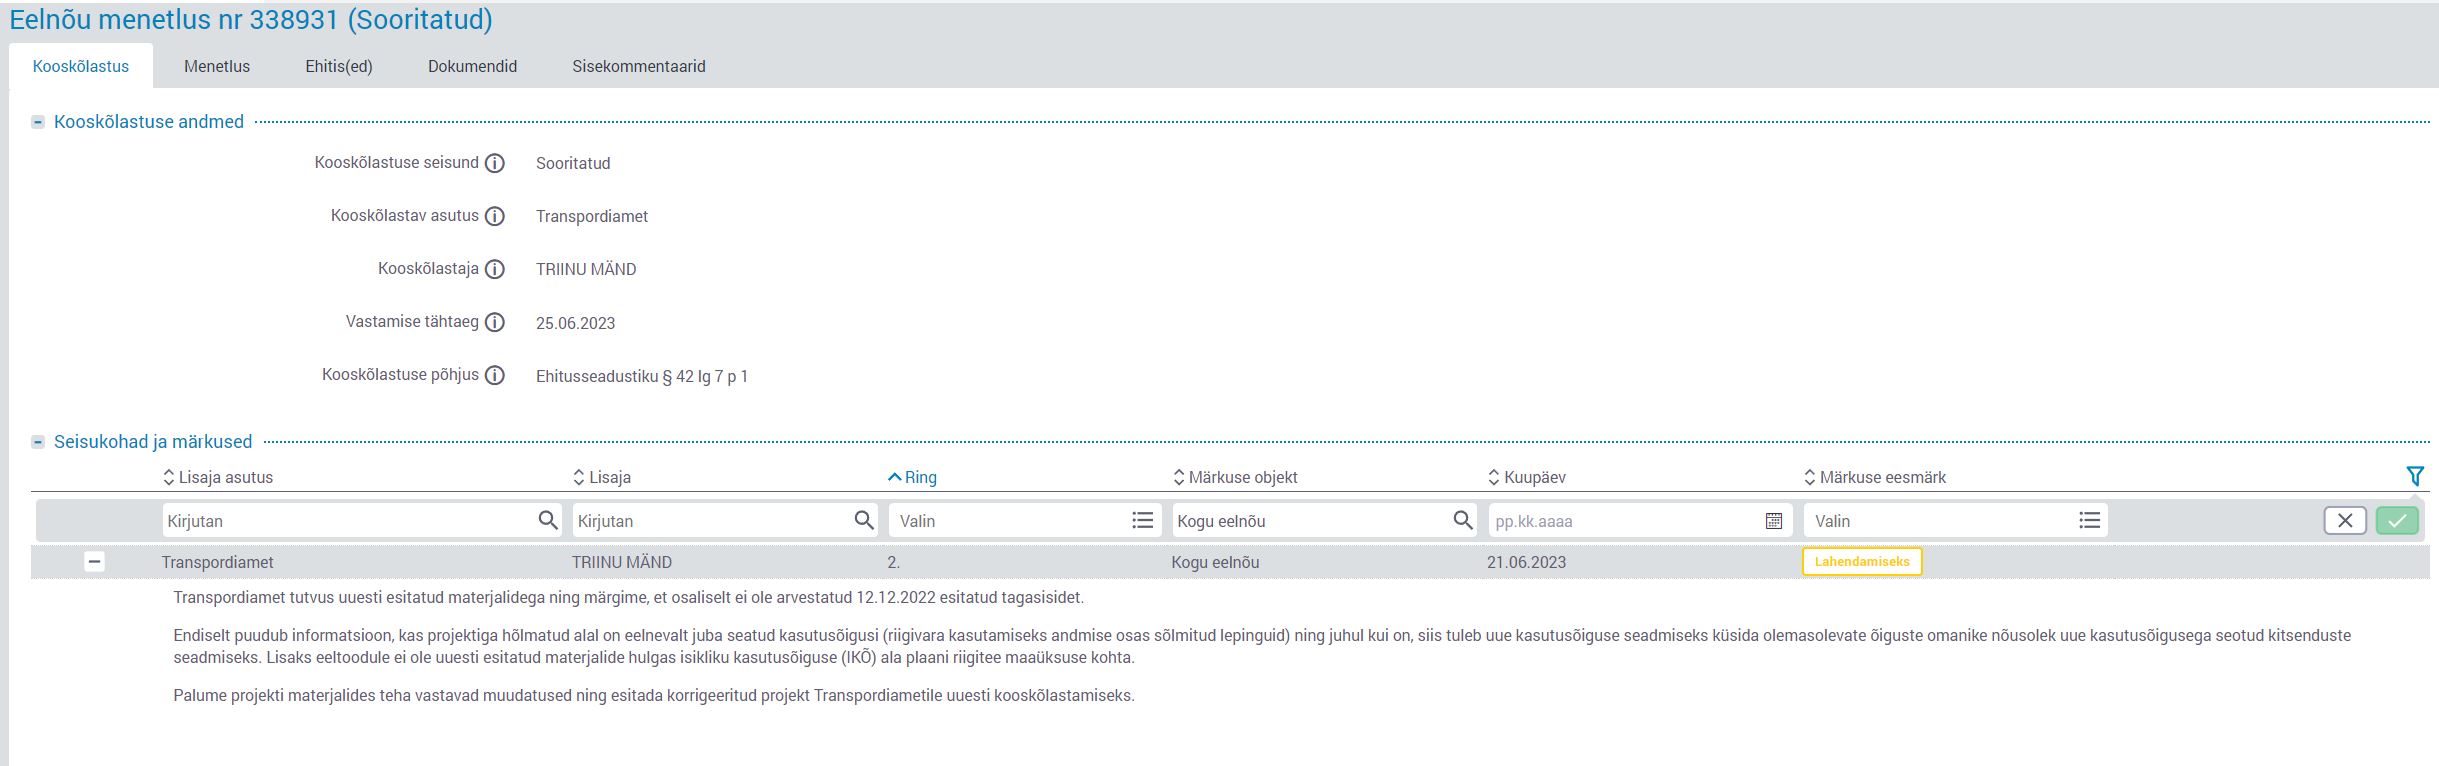Click info icon beside Kooskõlastav asutus
This screenshot has height=766, width=2439.
[x=494, y=216]
